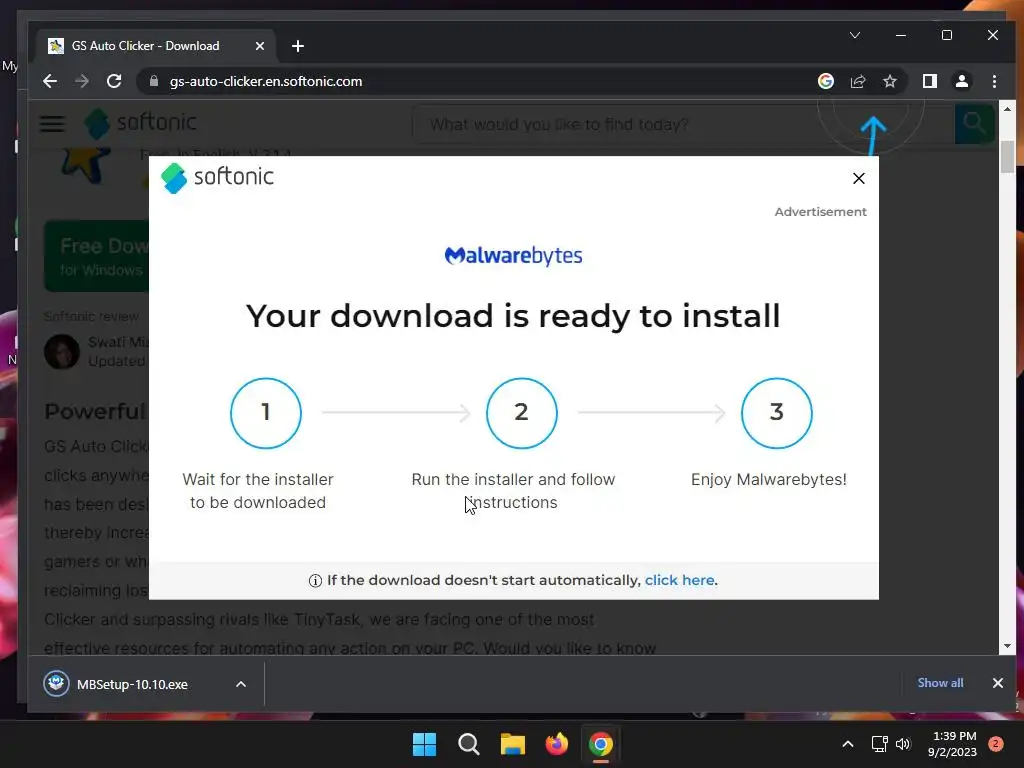This screenshot has width=1024, height=768.
Task: Open File Explorer from the taskbar
Action: click(513, 744)
